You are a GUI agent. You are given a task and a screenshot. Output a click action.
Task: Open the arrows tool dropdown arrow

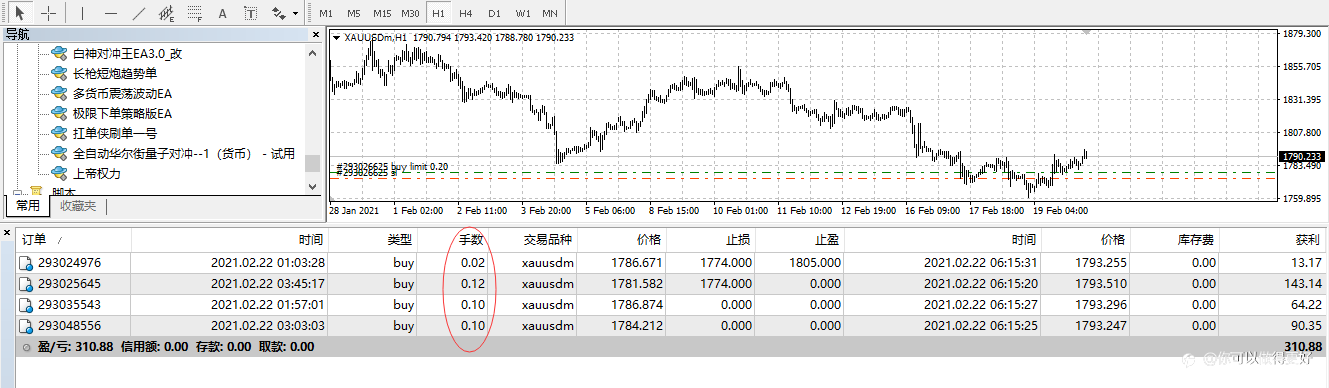[x=296, y=13]
